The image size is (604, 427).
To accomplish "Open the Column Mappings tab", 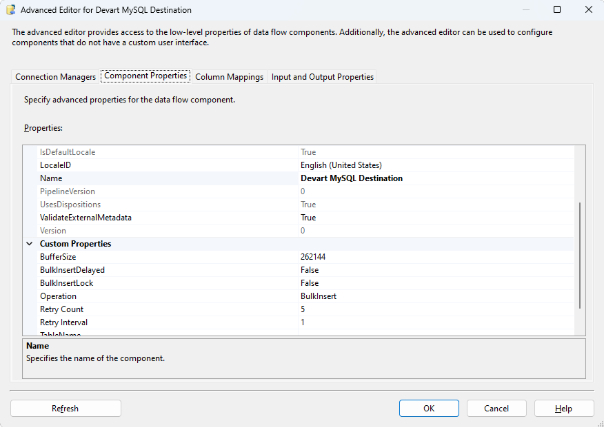I will (x=229, y=77).
